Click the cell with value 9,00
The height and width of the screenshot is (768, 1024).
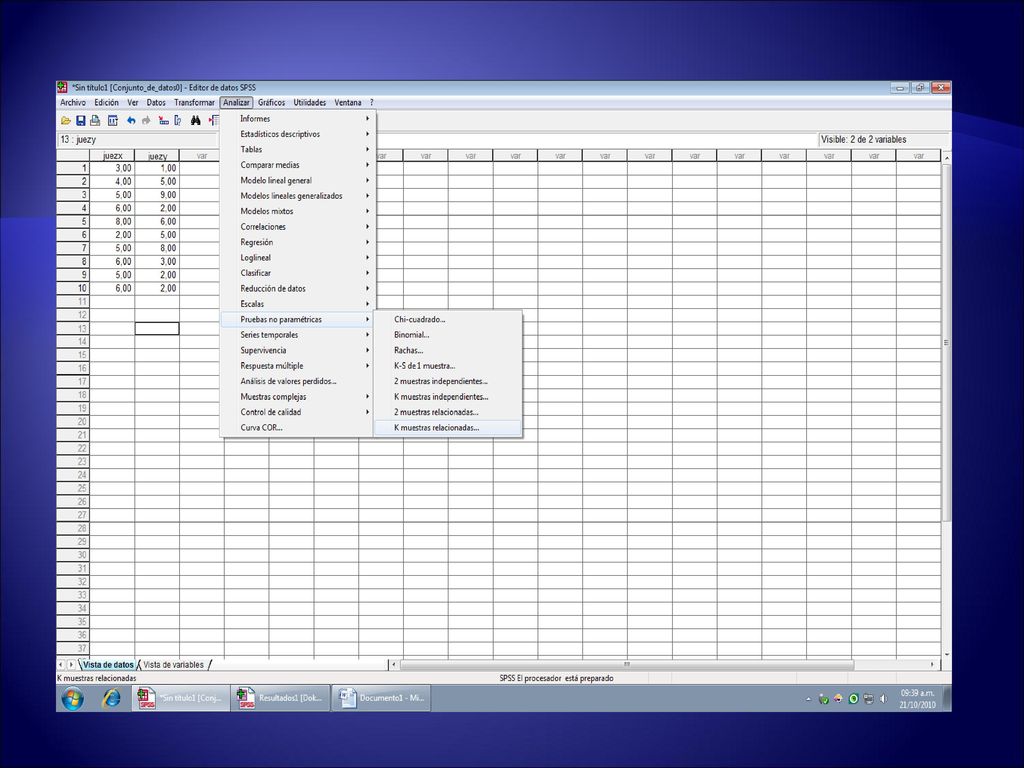click(x=157, y=195)
